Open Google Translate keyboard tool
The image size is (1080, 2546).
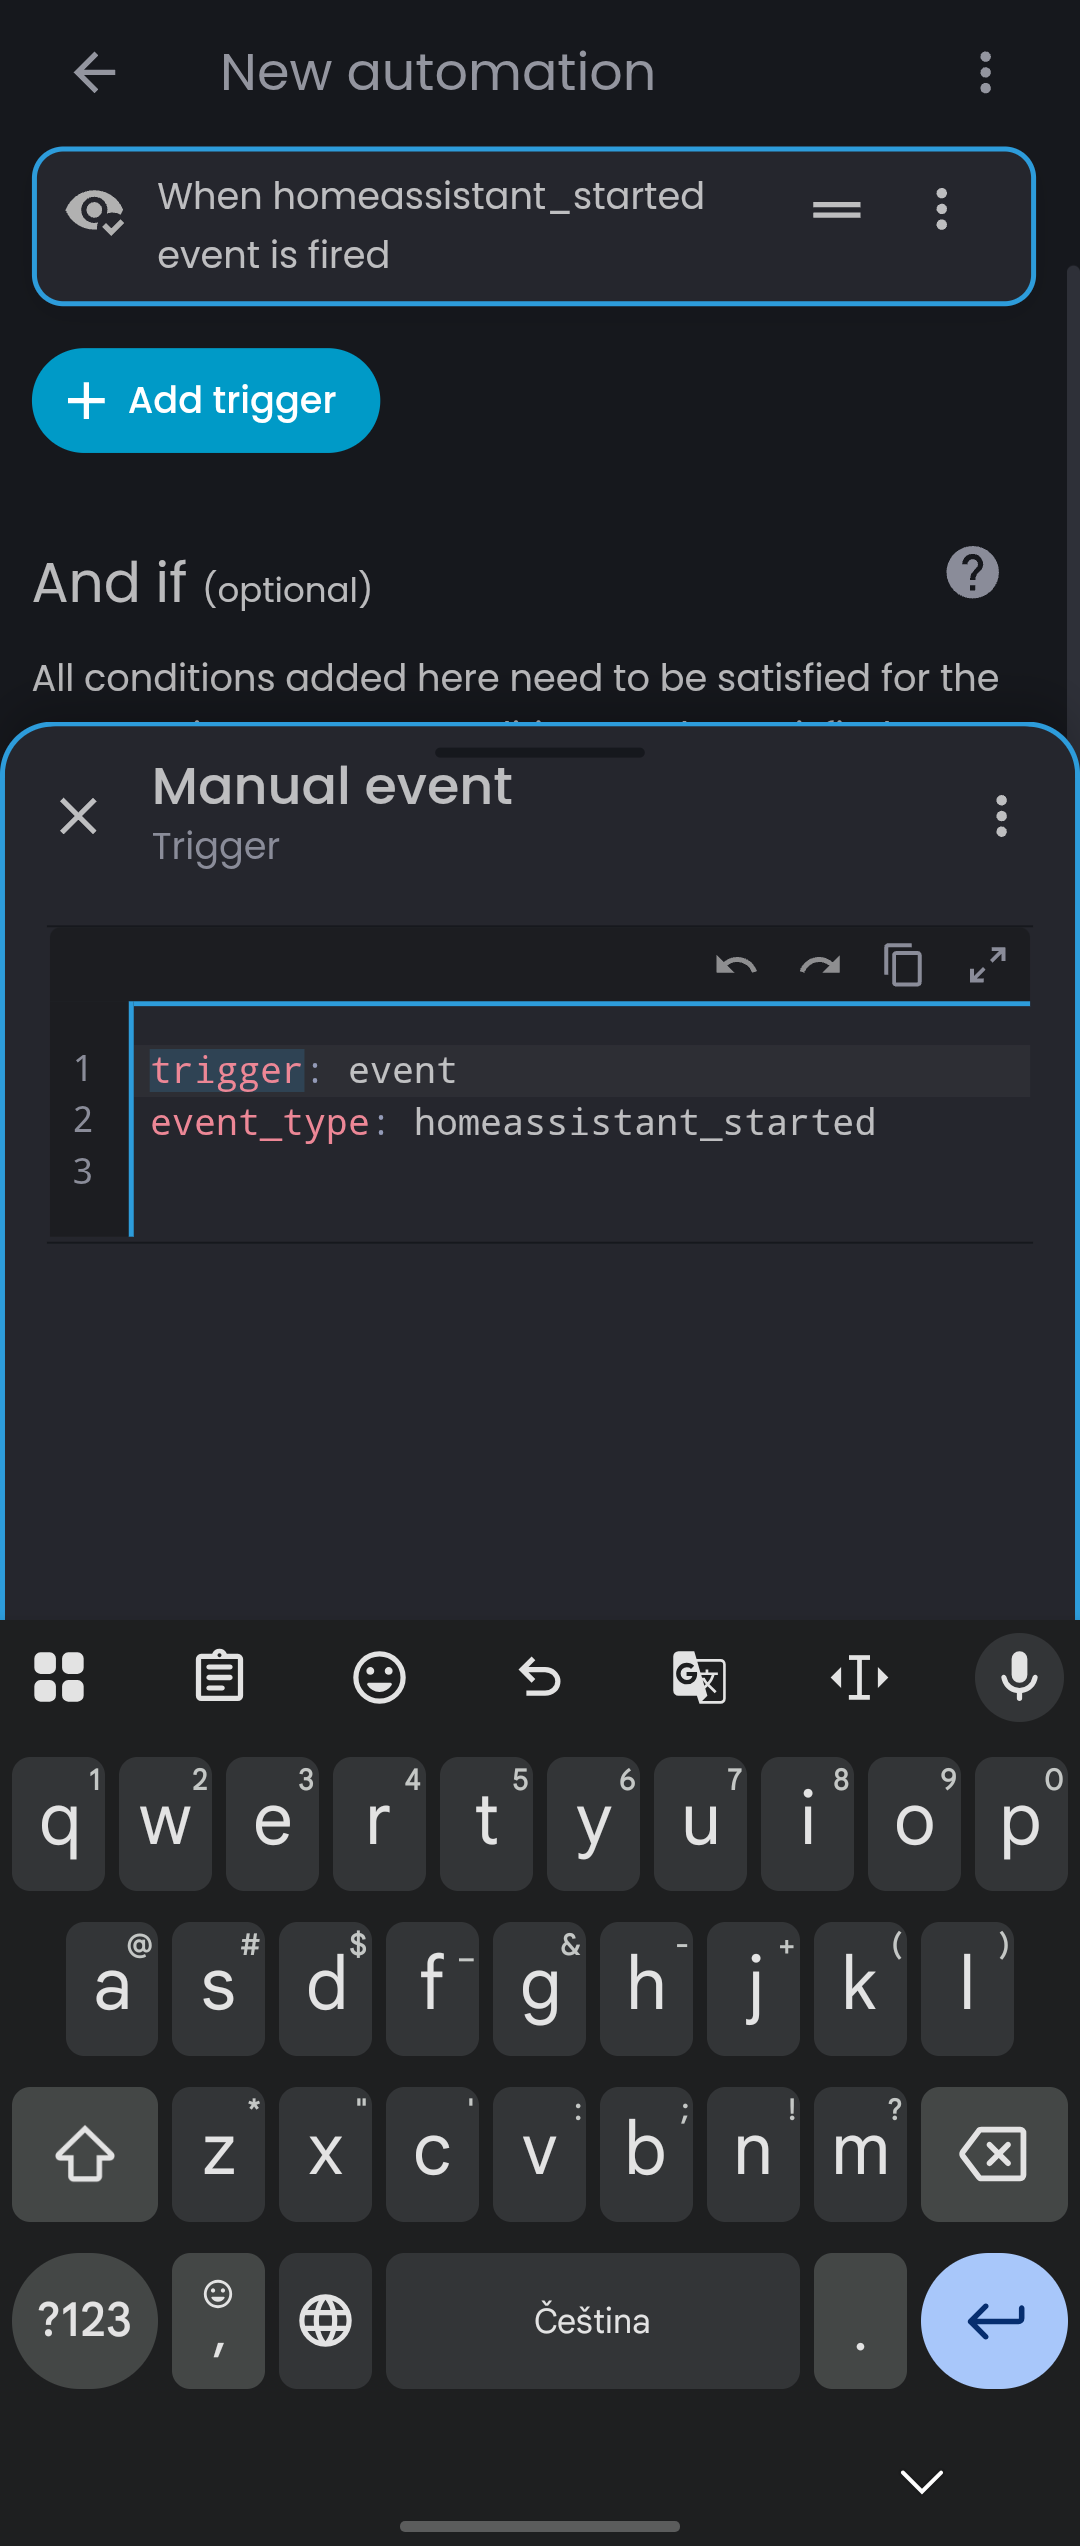coord(699,1677)
